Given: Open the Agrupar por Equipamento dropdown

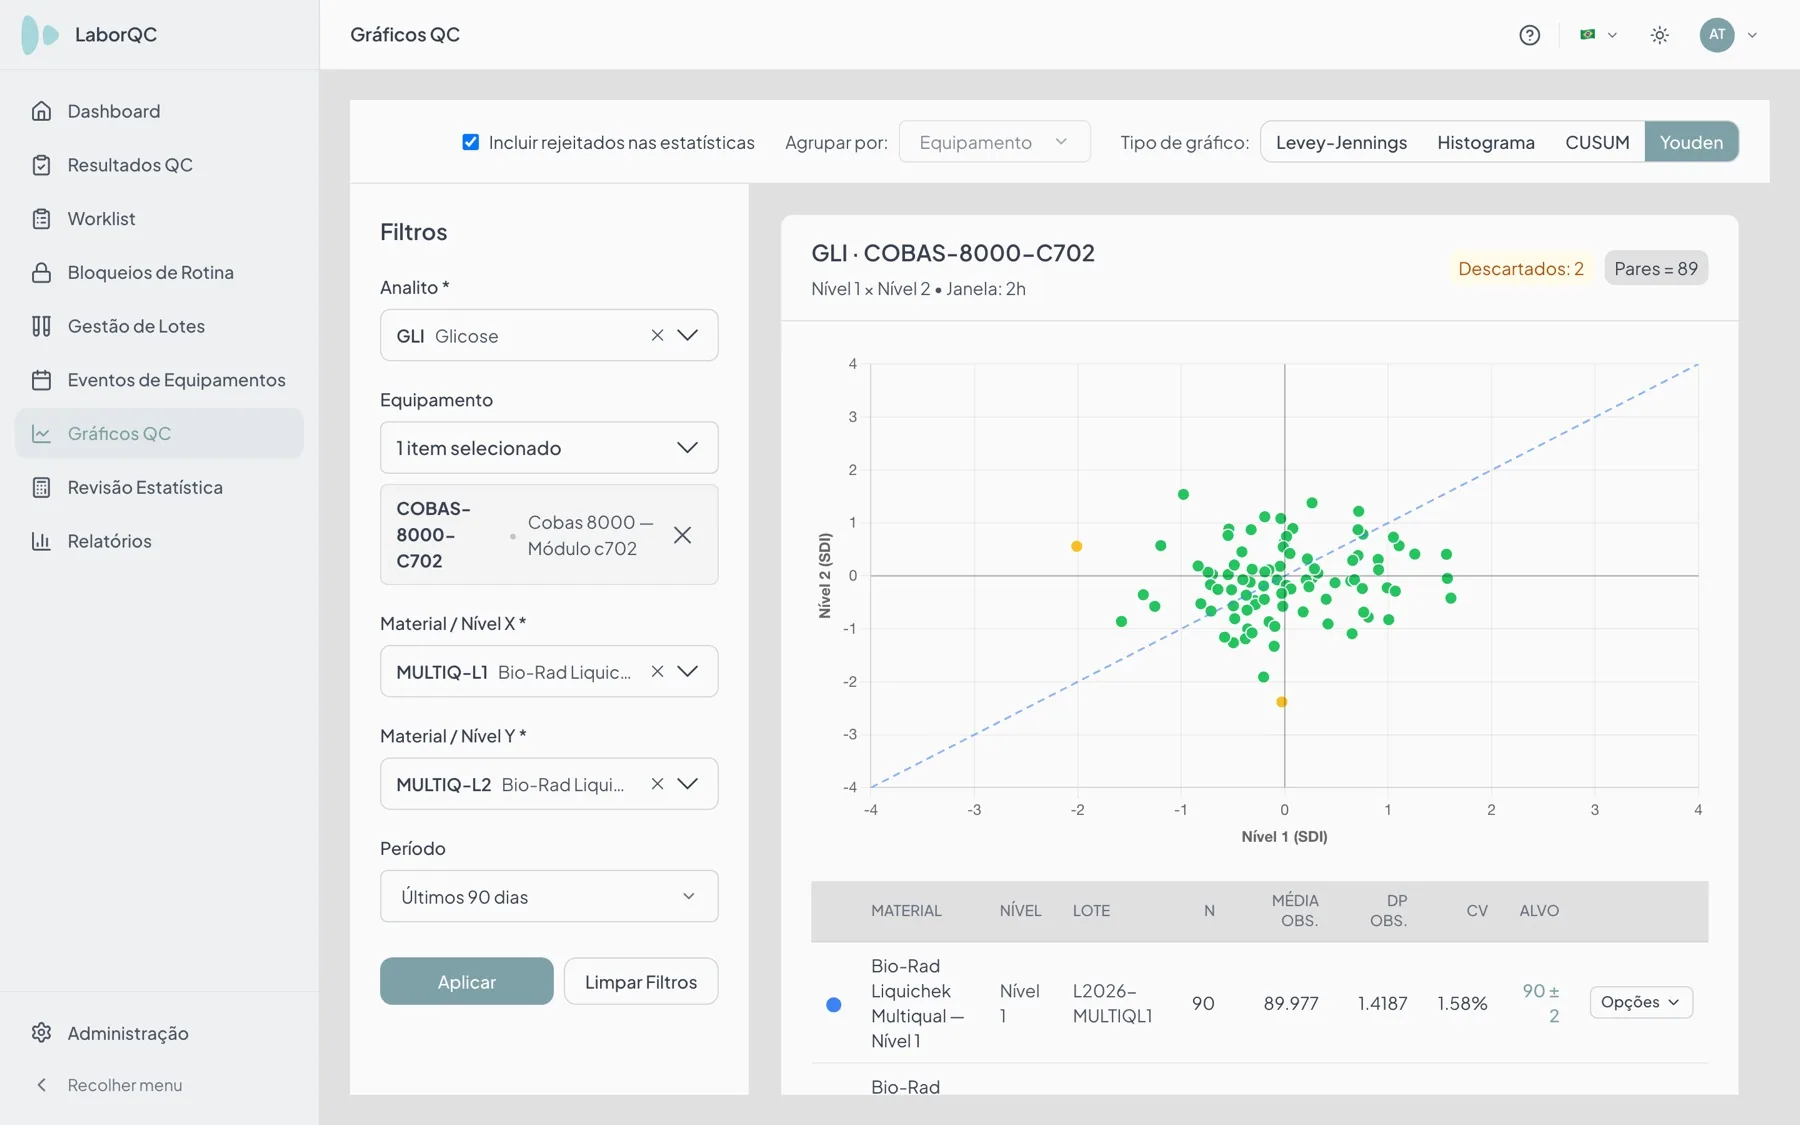Looking at the screenshot, I should 994,142.
